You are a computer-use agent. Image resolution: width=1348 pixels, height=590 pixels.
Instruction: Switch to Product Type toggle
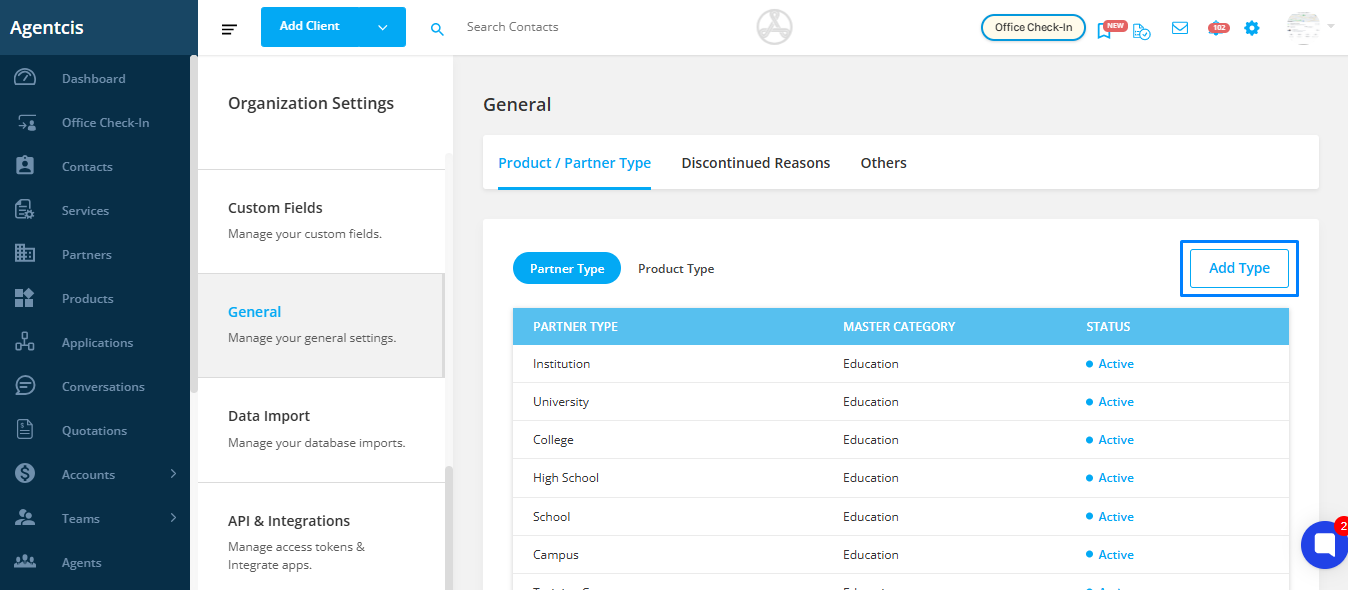676,269
